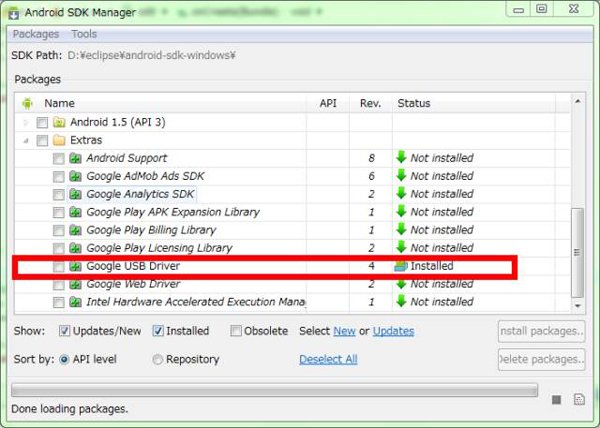Tick the Google Play Licensing Library checkbox
The width and height of the screenshot is (600, 428).
59,248
